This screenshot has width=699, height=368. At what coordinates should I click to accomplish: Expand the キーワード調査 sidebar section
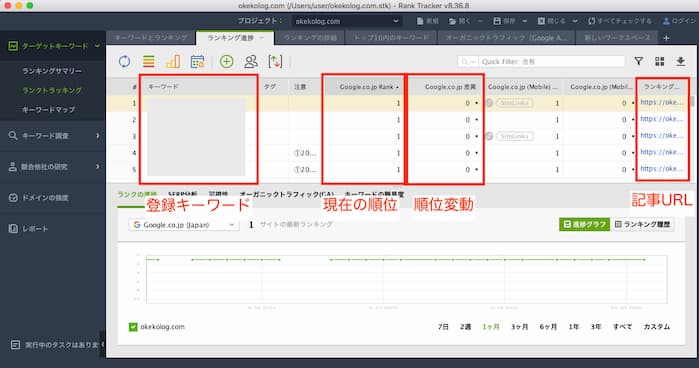[x=53, y=136]
